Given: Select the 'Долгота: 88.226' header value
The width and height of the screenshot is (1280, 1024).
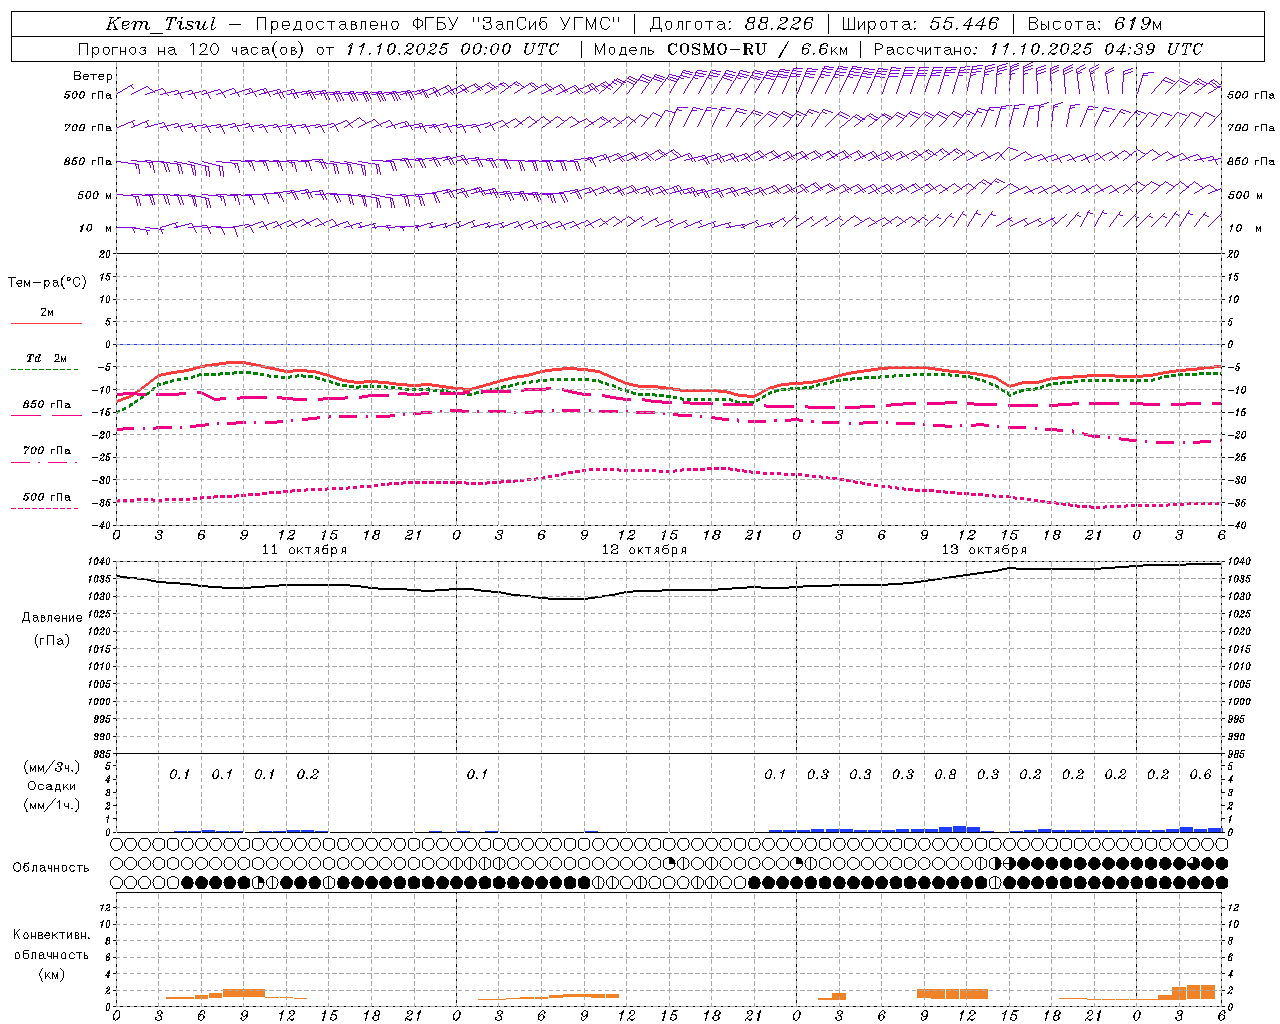Looking at the screenshot, I should 731,25.
